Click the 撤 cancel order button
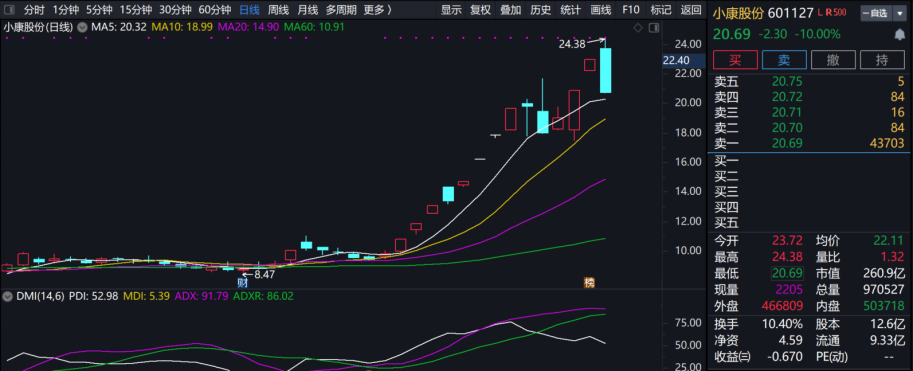Image resolution: width=913 pixels, height=371 pixels. (x=833, y=60)
